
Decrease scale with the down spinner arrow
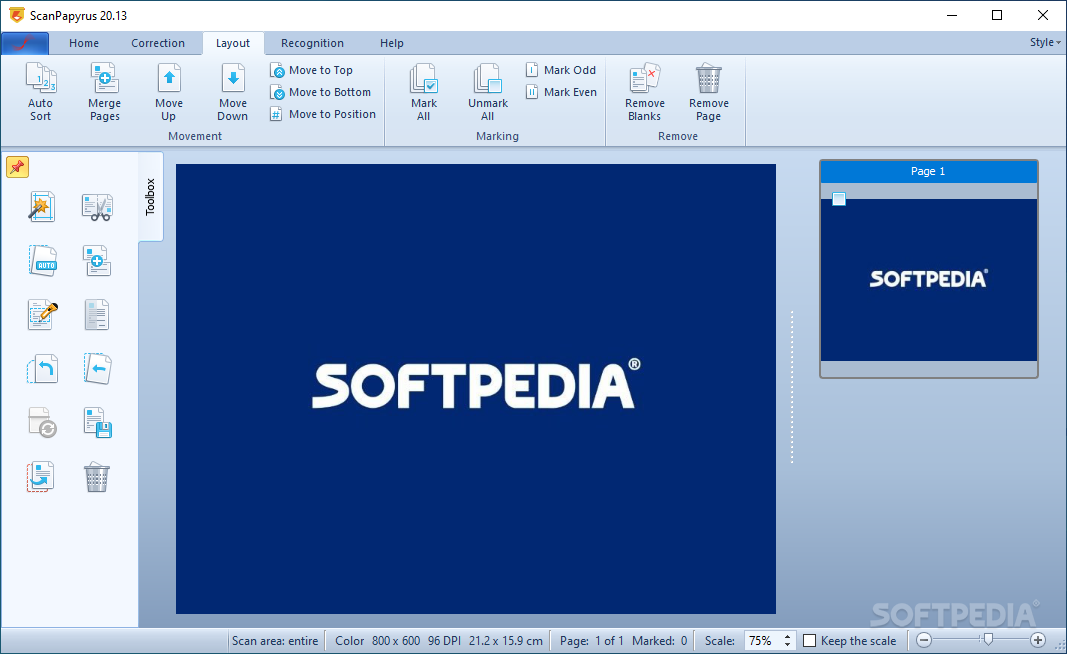(x=787, y=644)
